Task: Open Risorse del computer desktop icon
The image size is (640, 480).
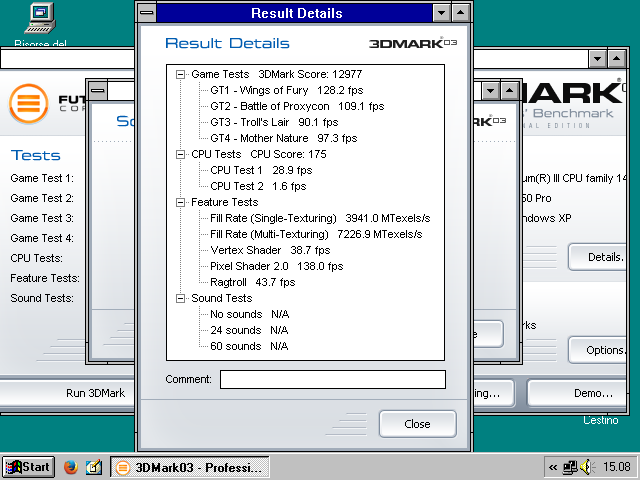Action: click(x=40, y=24)
